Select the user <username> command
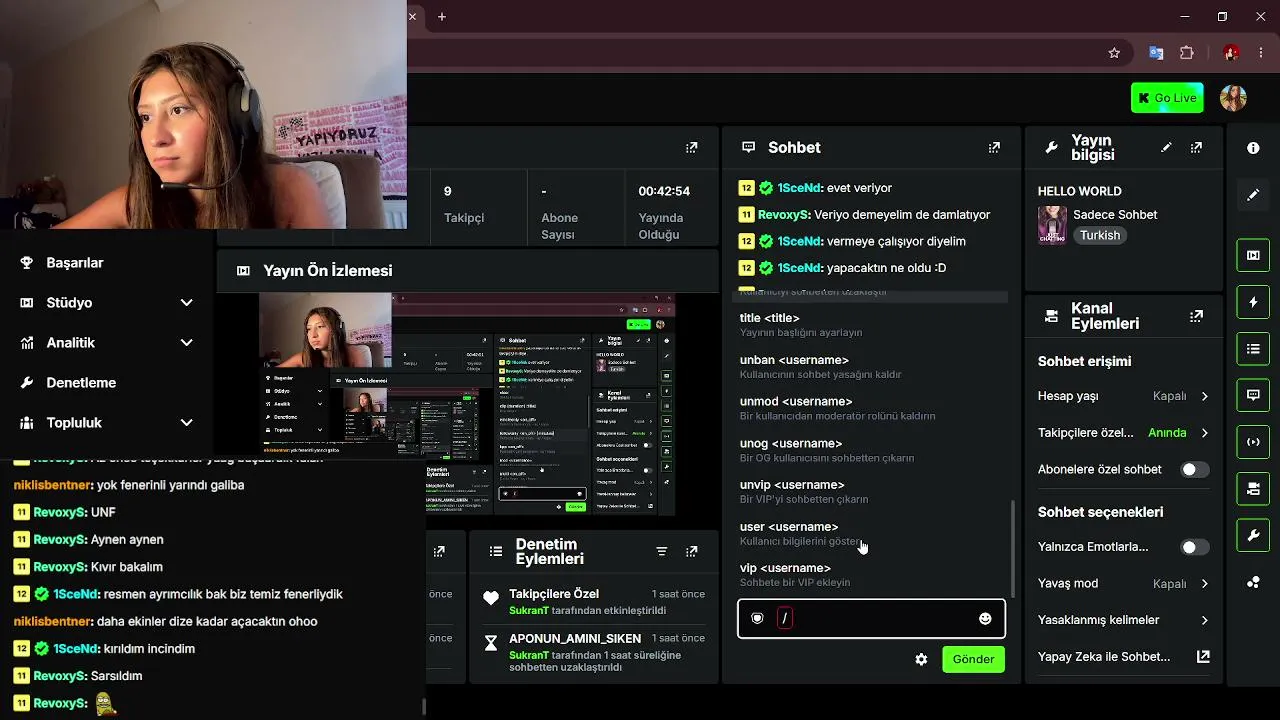 (x=871, y=534)
